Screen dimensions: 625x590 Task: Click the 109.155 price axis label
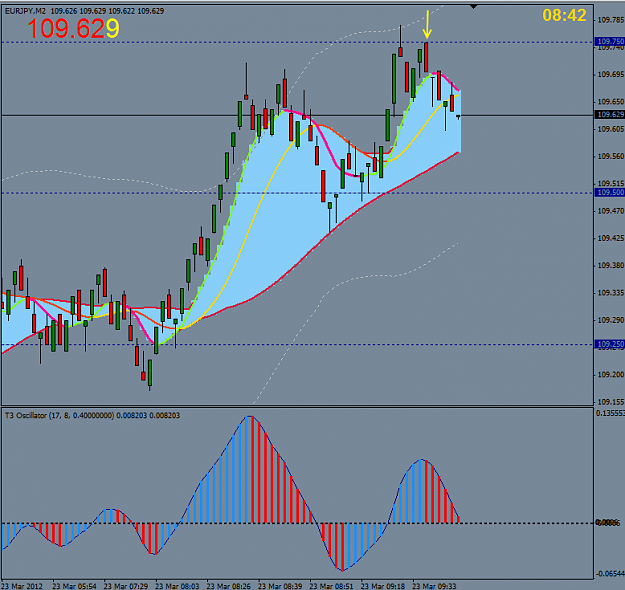(611, 402)
